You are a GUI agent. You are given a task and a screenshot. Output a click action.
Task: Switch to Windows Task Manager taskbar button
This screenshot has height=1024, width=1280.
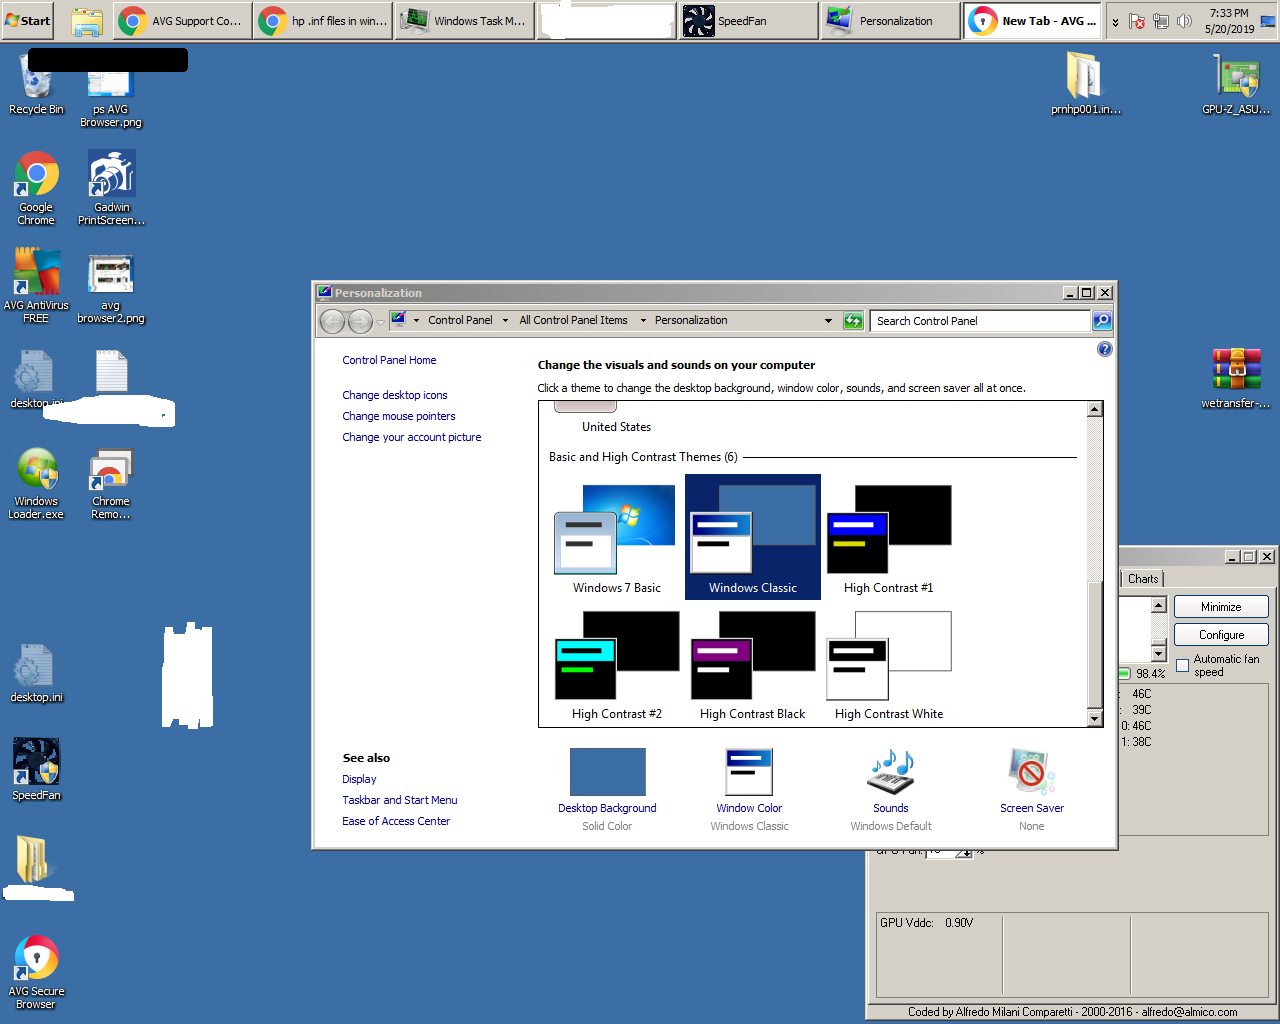[465, 21]
